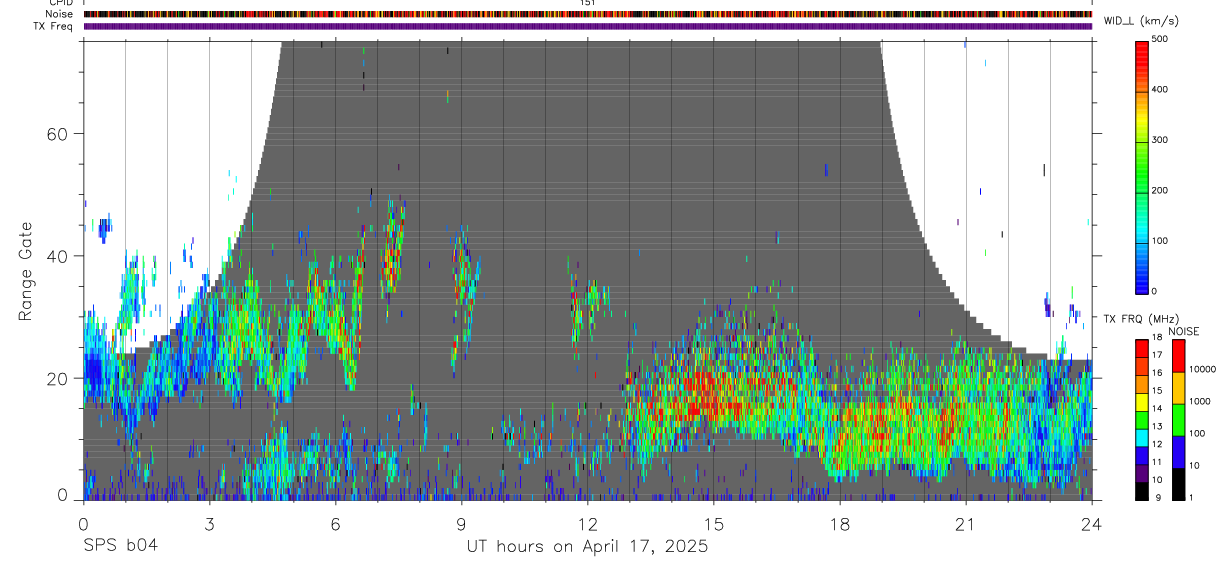This screenshot has height=567, width=1228.
Task: Select the 'SPS b04' radar beam label
Action: [119, 547]
